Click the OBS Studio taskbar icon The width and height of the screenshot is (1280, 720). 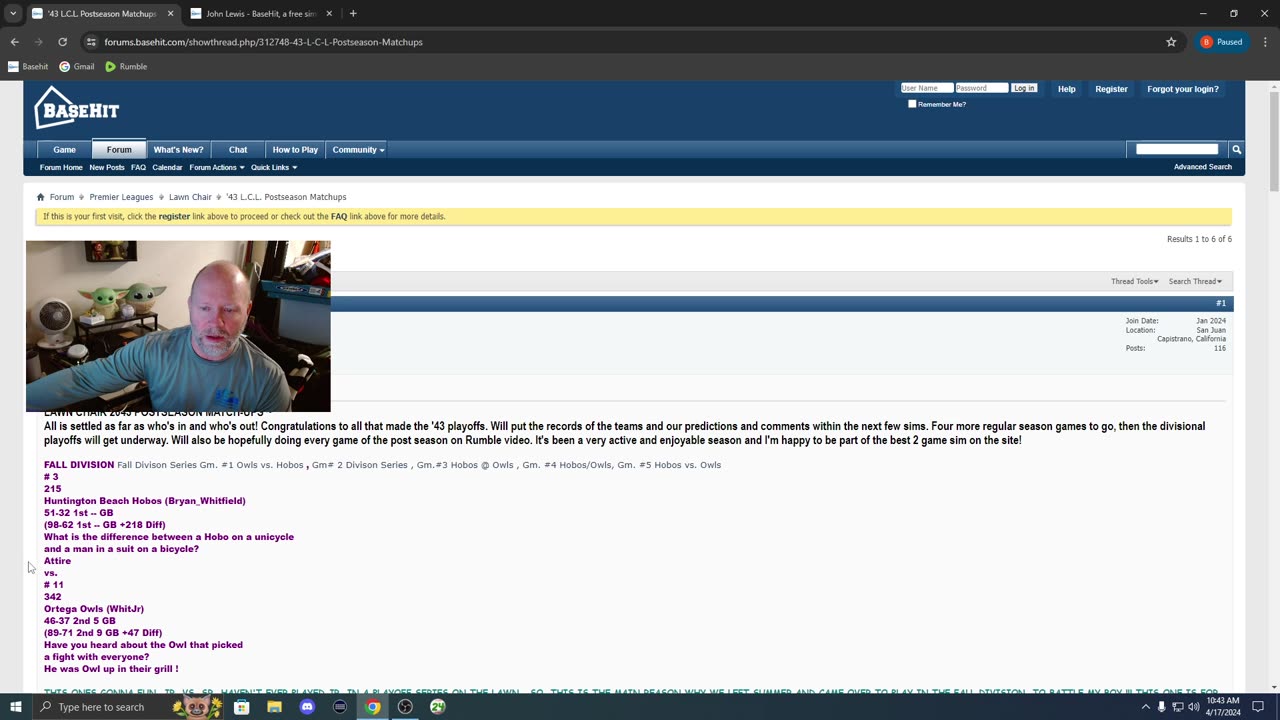405,707
